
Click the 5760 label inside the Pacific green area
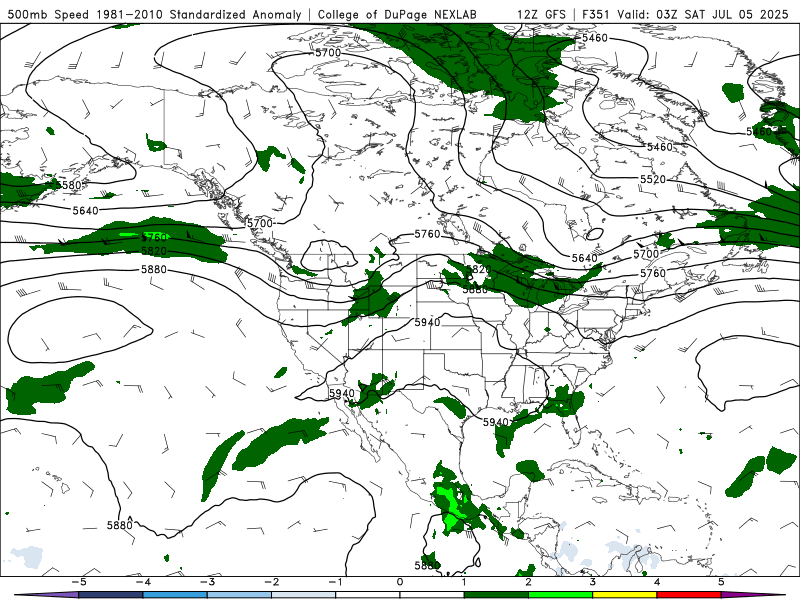[155, 237]
